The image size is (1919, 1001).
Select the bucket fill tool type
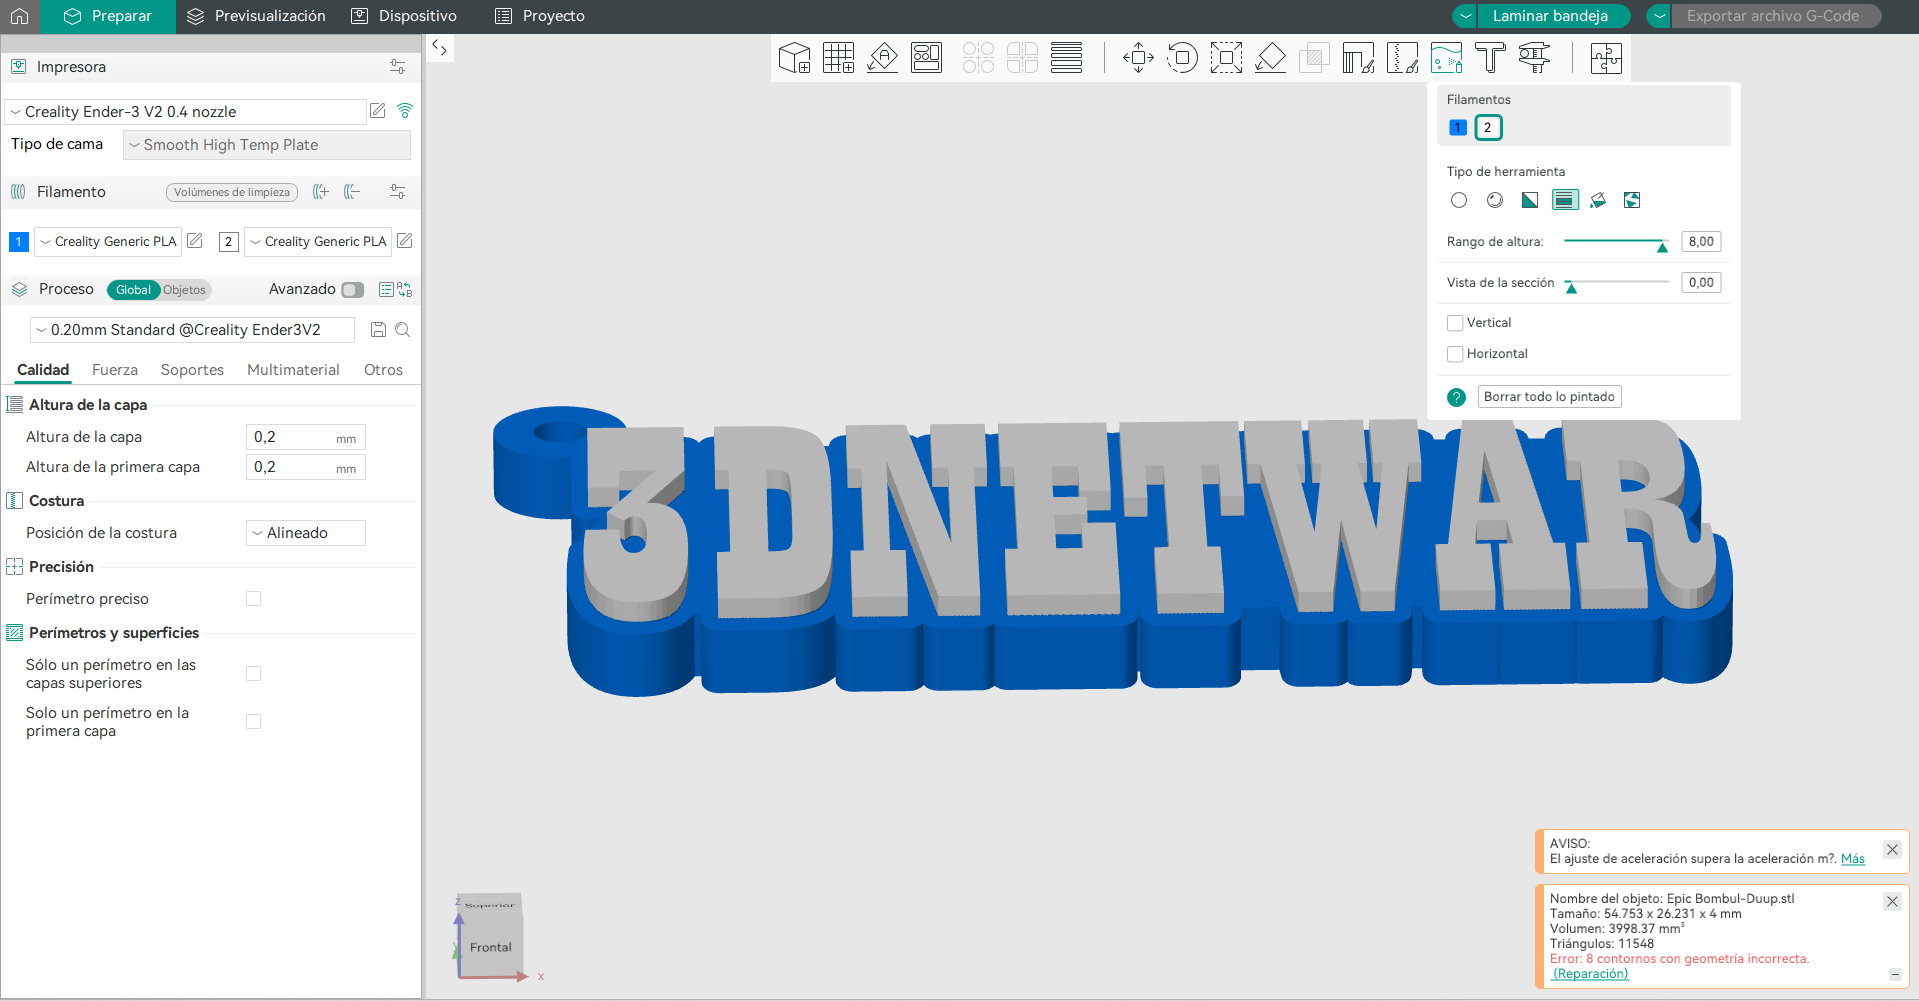click(x=1598, y=200)
